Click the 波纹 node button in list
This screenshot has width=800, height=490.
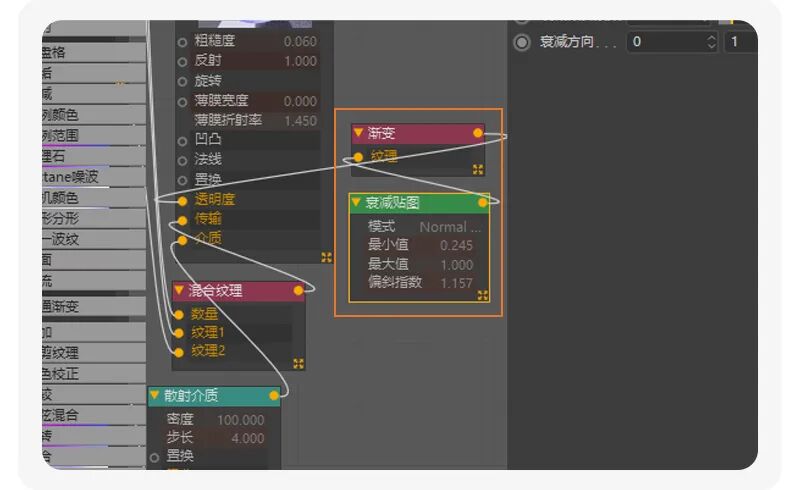click(94, 239)
